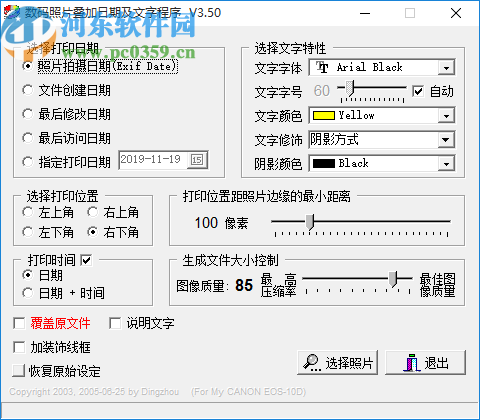Click the black shadow color swatch
This screenshot has width=480, height=420.
[x=323, y=164]
